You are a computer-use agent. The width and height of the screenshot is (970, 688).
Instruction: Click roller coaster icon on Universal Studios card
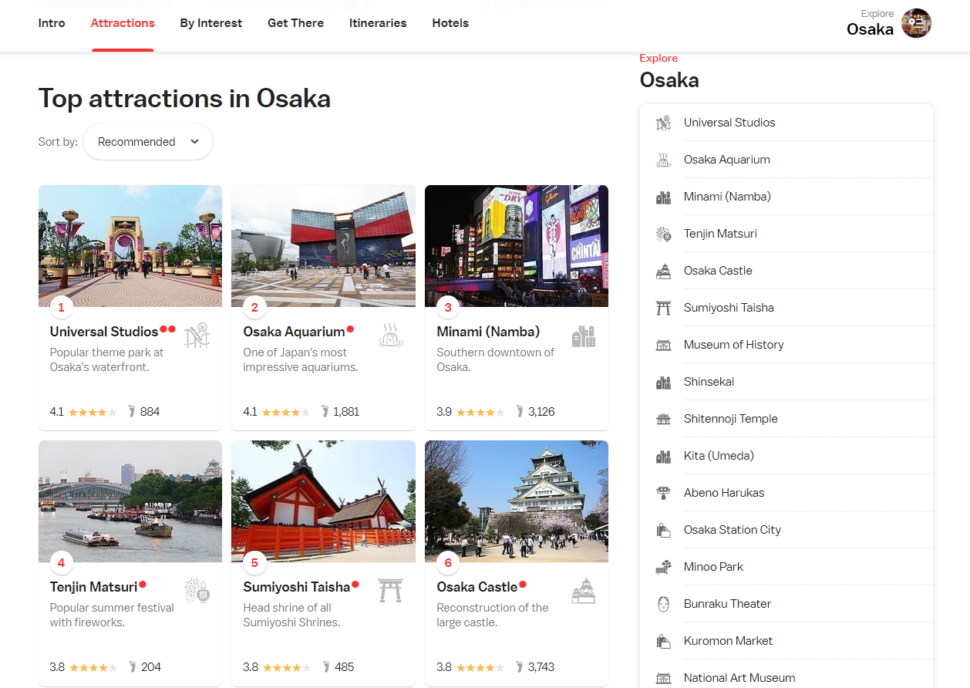[x=197, y=335]
